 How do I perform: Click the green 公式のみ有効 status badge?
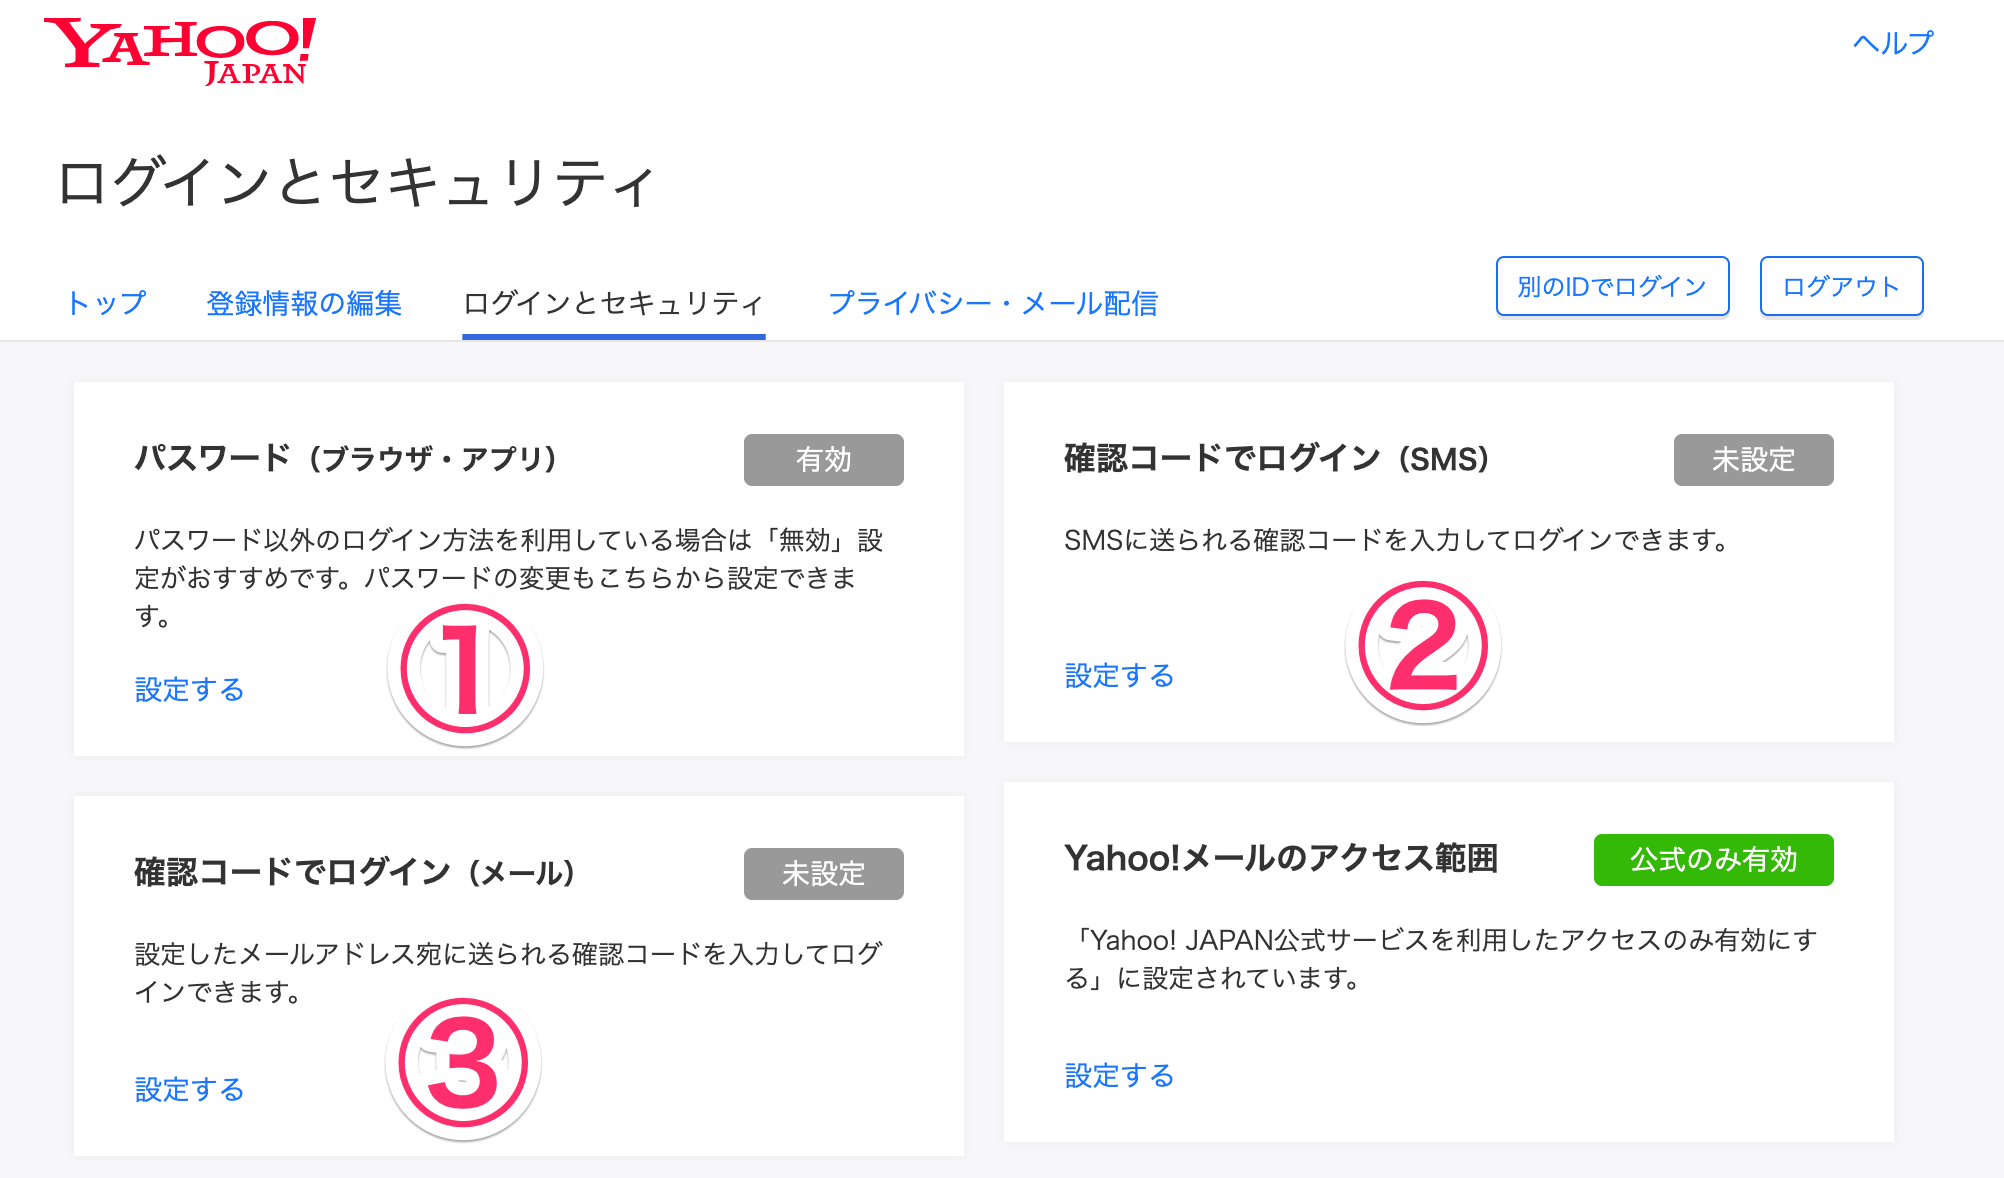click(1713, 859)
